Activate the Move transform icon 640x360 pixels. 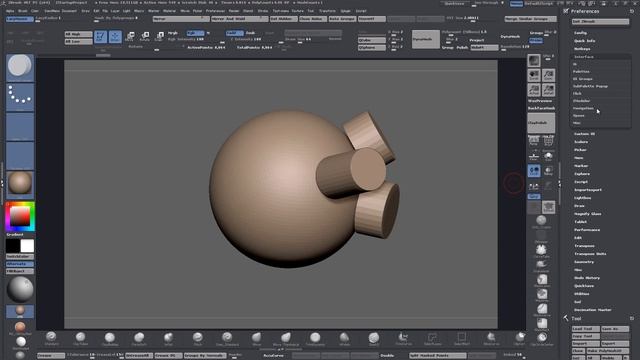(x=130, y=37)
